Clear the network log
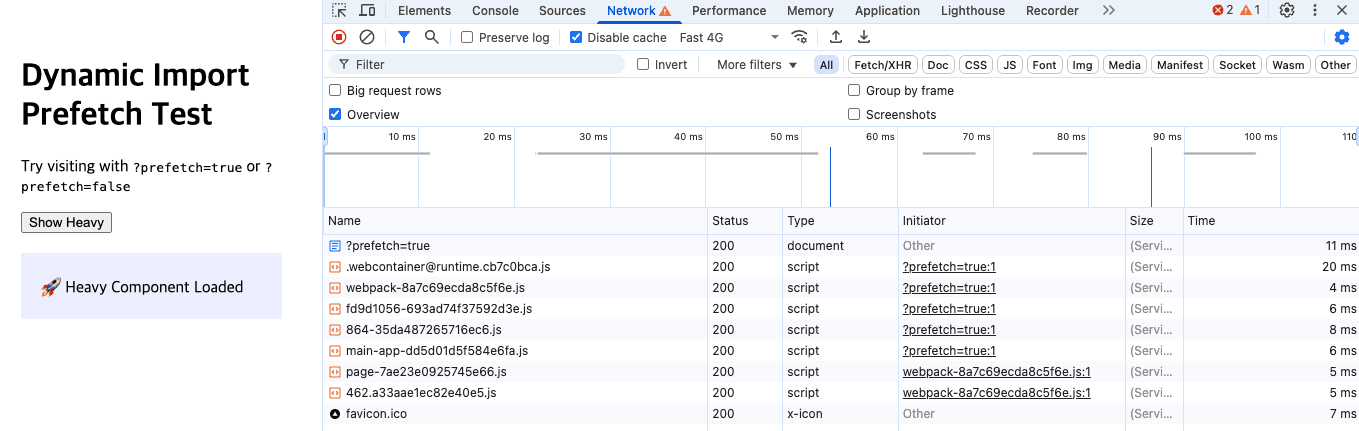 (367, 37)
